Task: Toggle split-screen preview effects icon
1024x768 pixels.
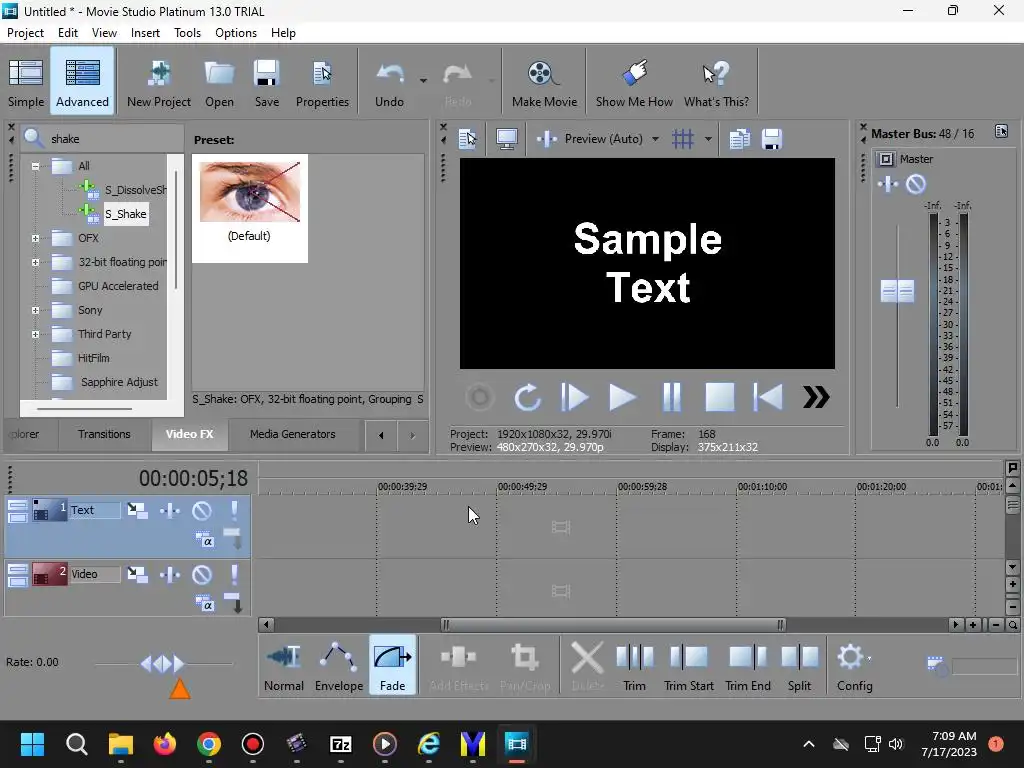Action: pos(547,139)
